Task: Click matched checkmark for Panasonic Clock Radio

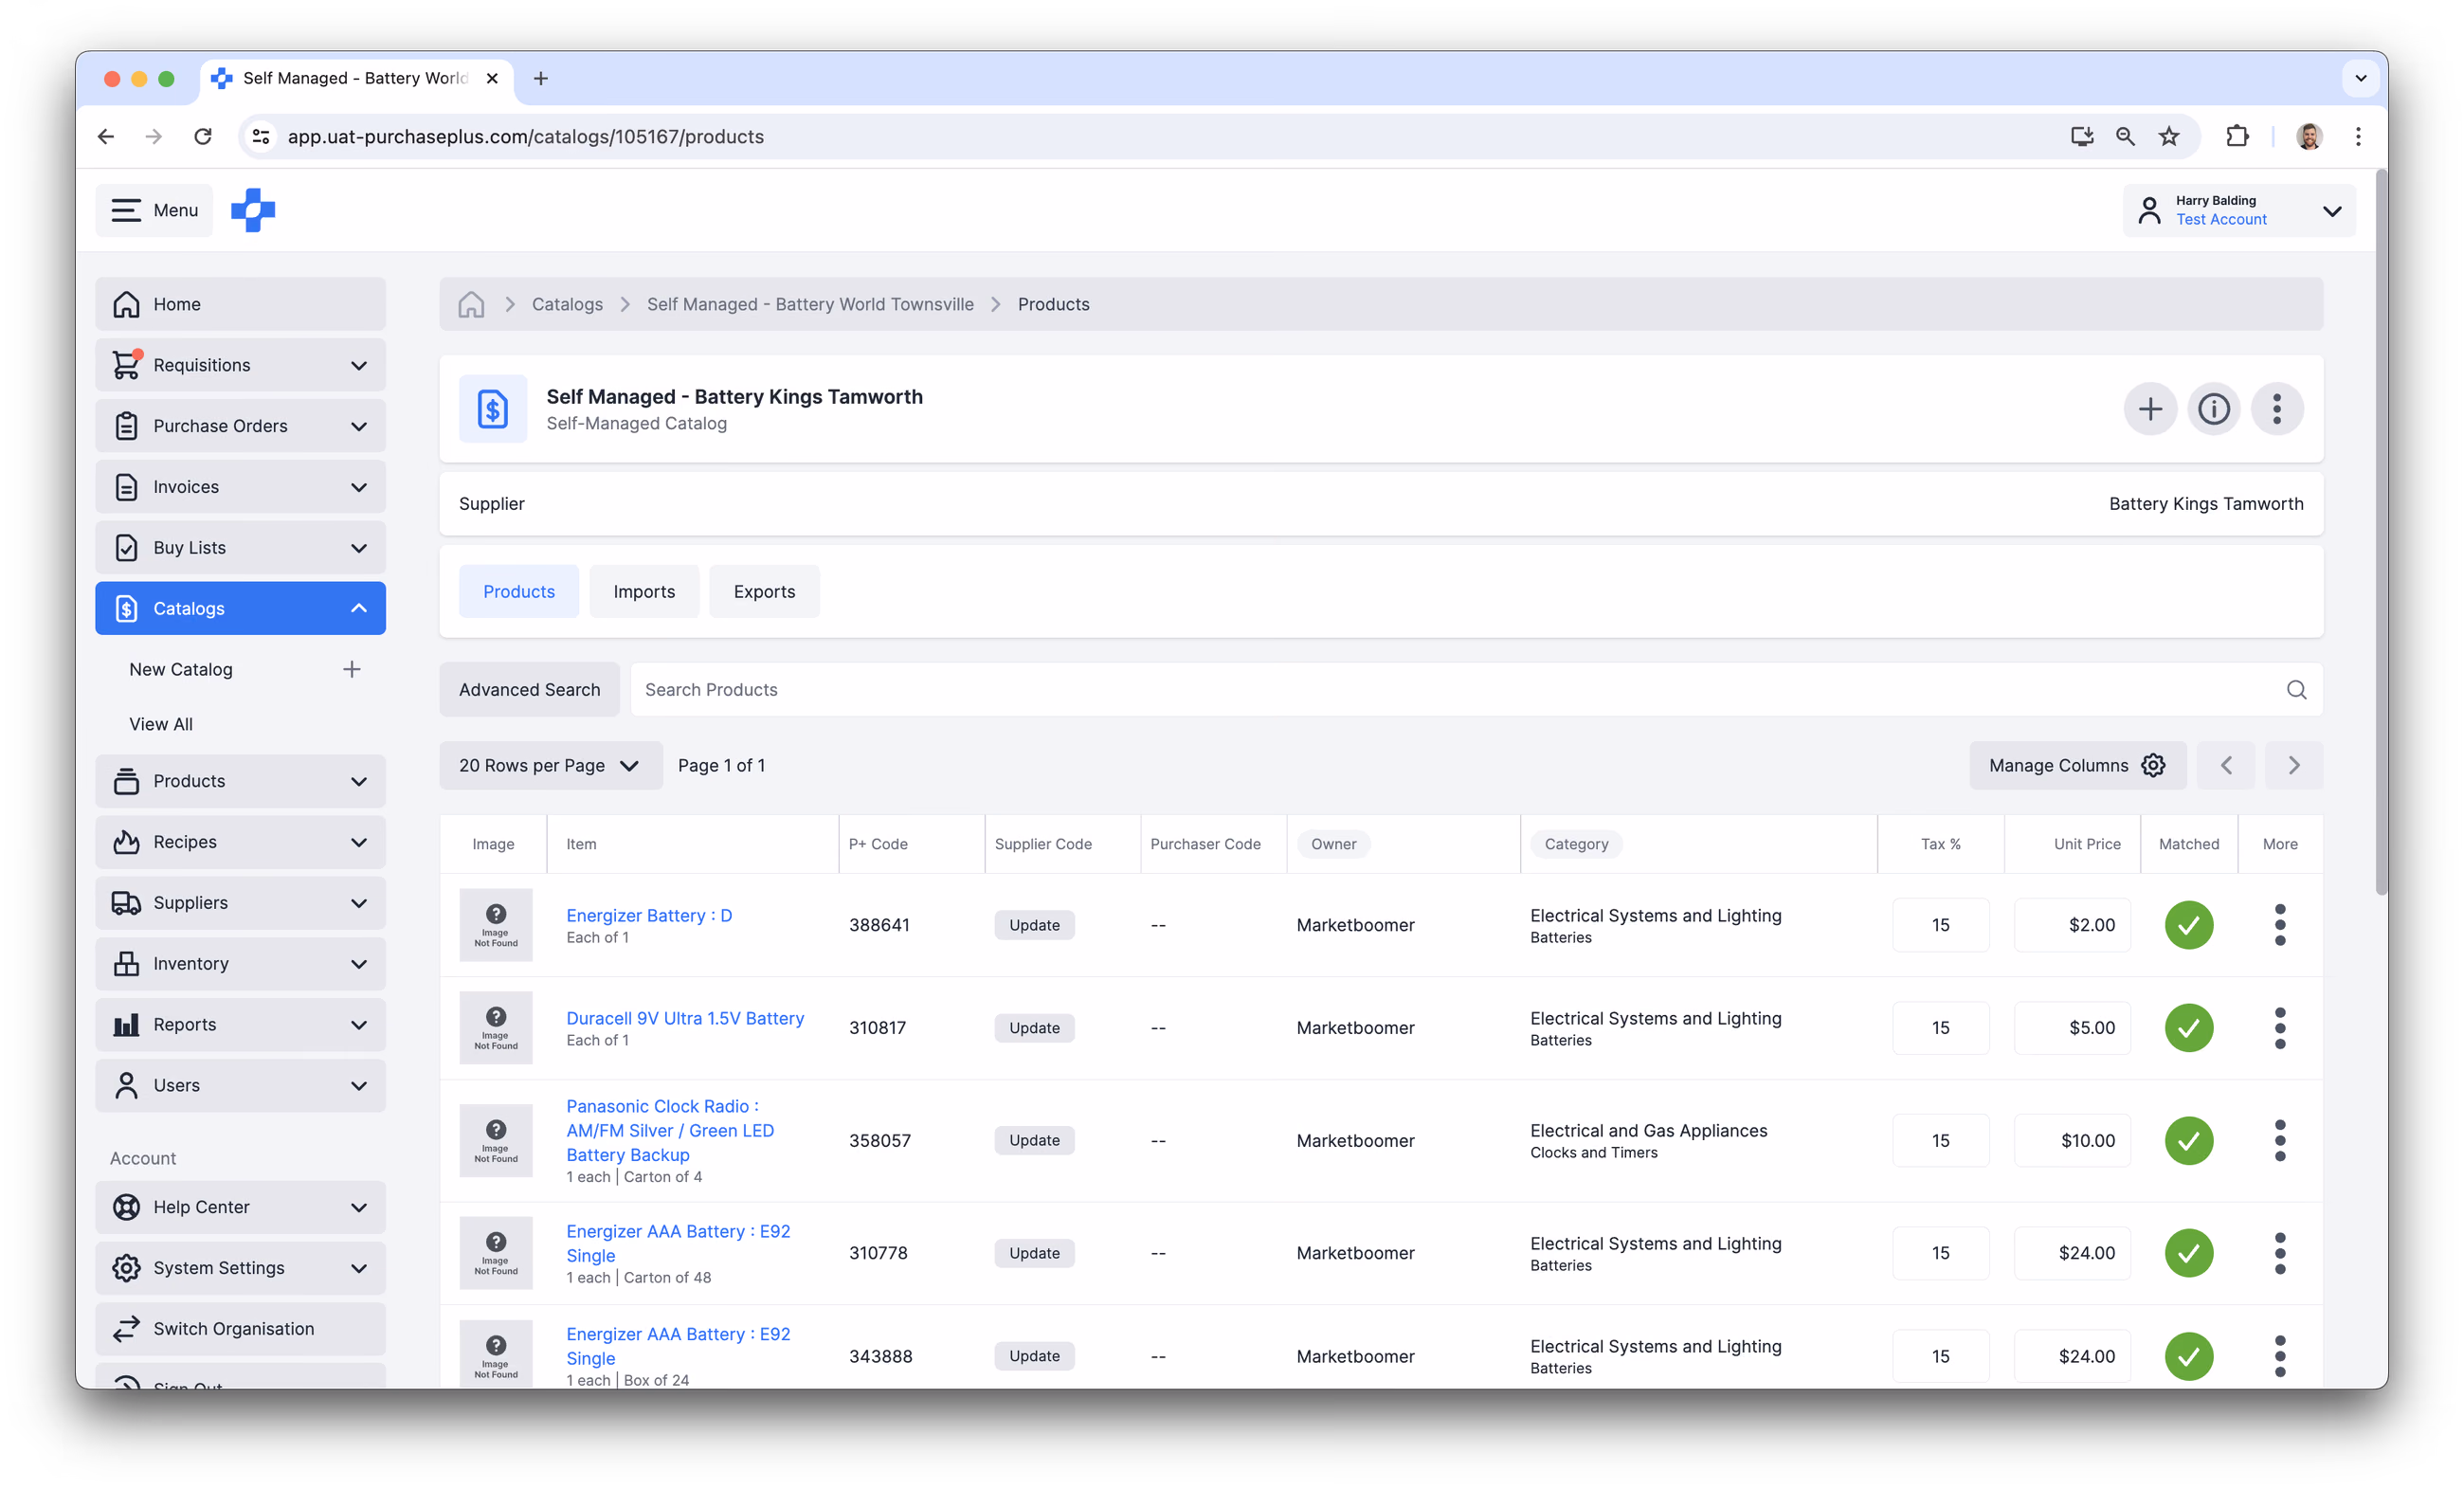Action: (2188, 1140)
